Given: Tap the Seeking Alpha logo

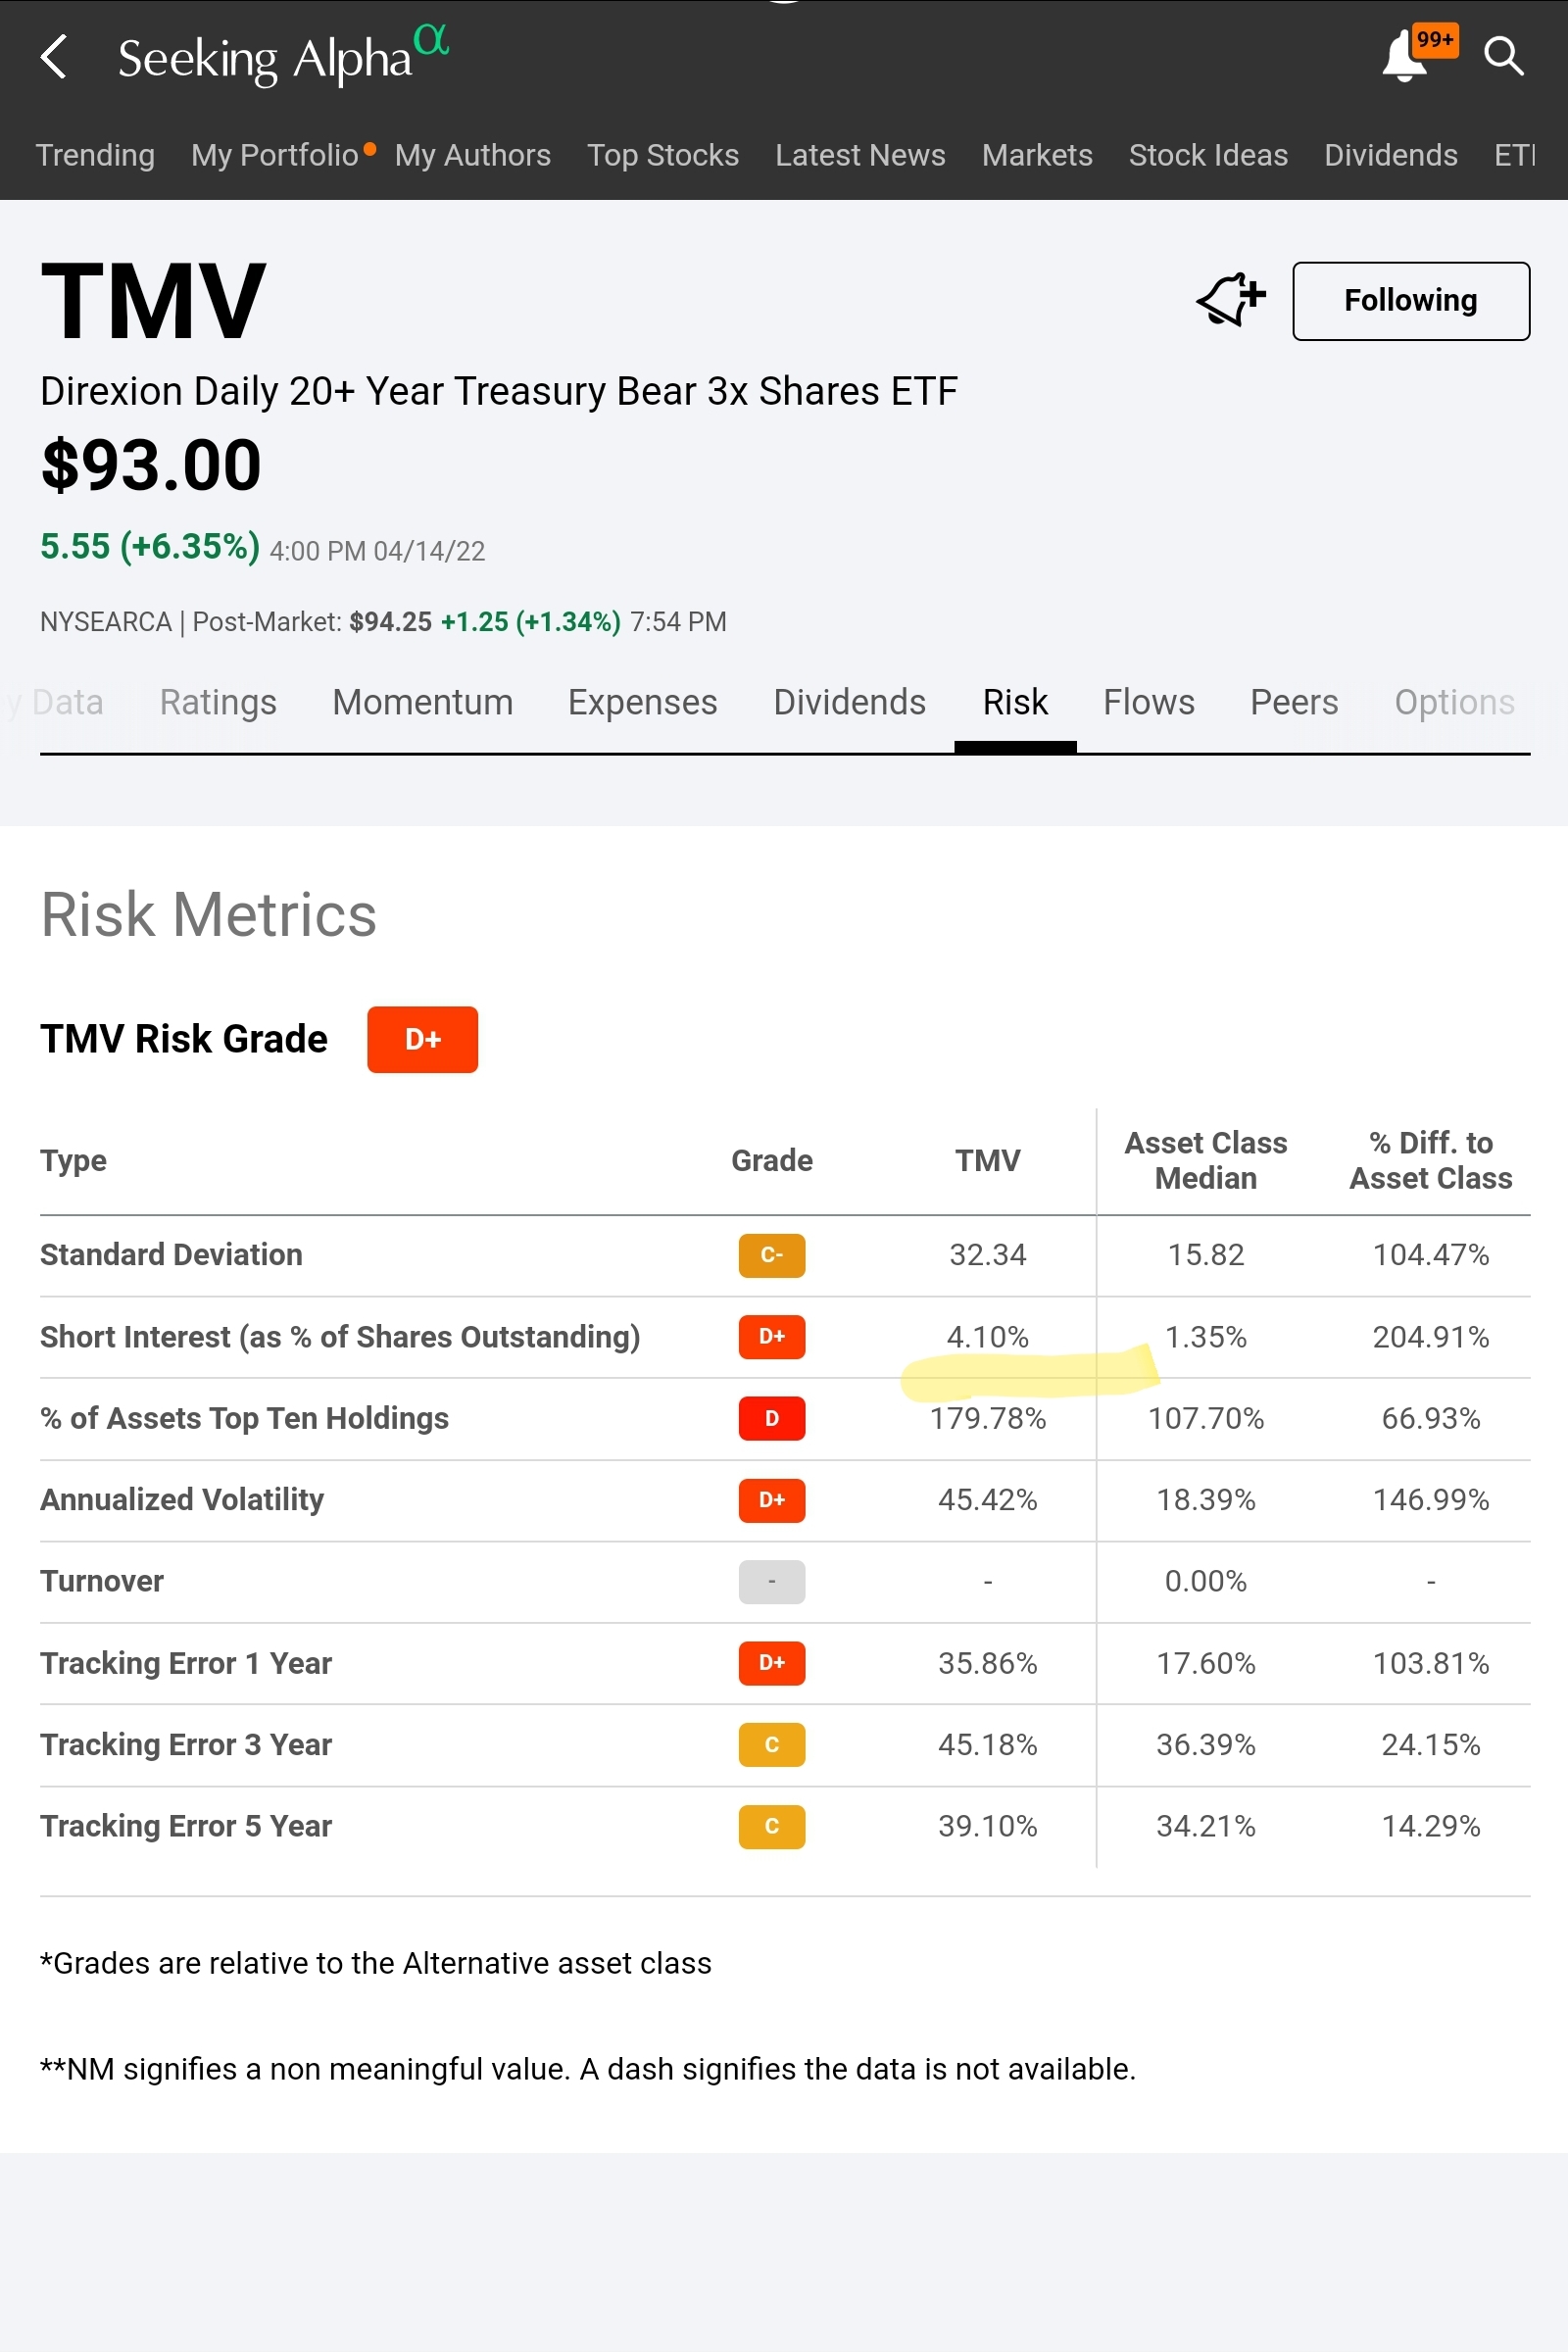Looking at the screenshot, I should (283, 56).
